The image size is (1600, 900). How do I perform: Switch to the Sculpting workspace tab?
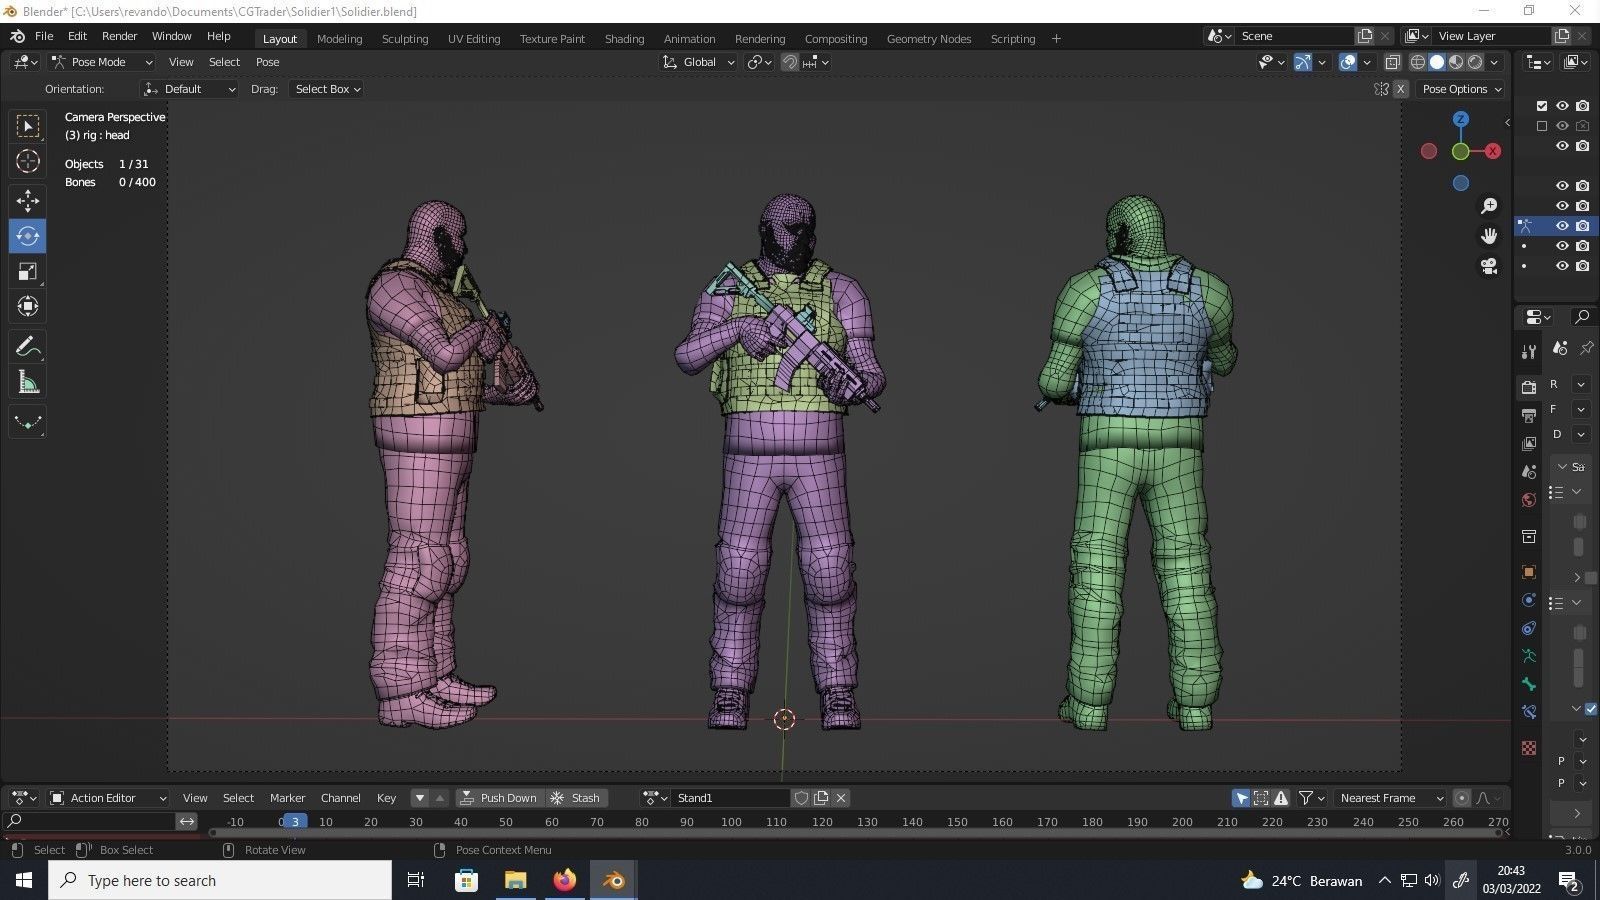tap(405, 39)
